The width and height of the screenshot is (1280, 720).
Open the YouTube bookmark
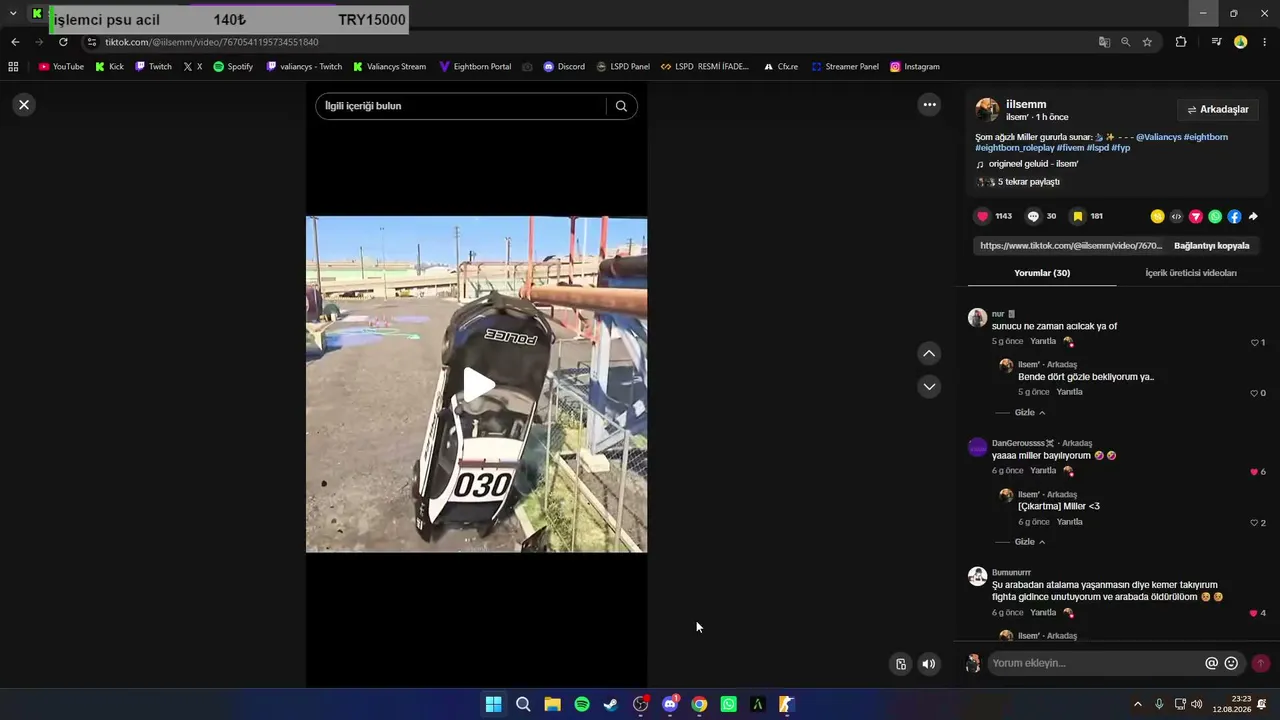61,67
